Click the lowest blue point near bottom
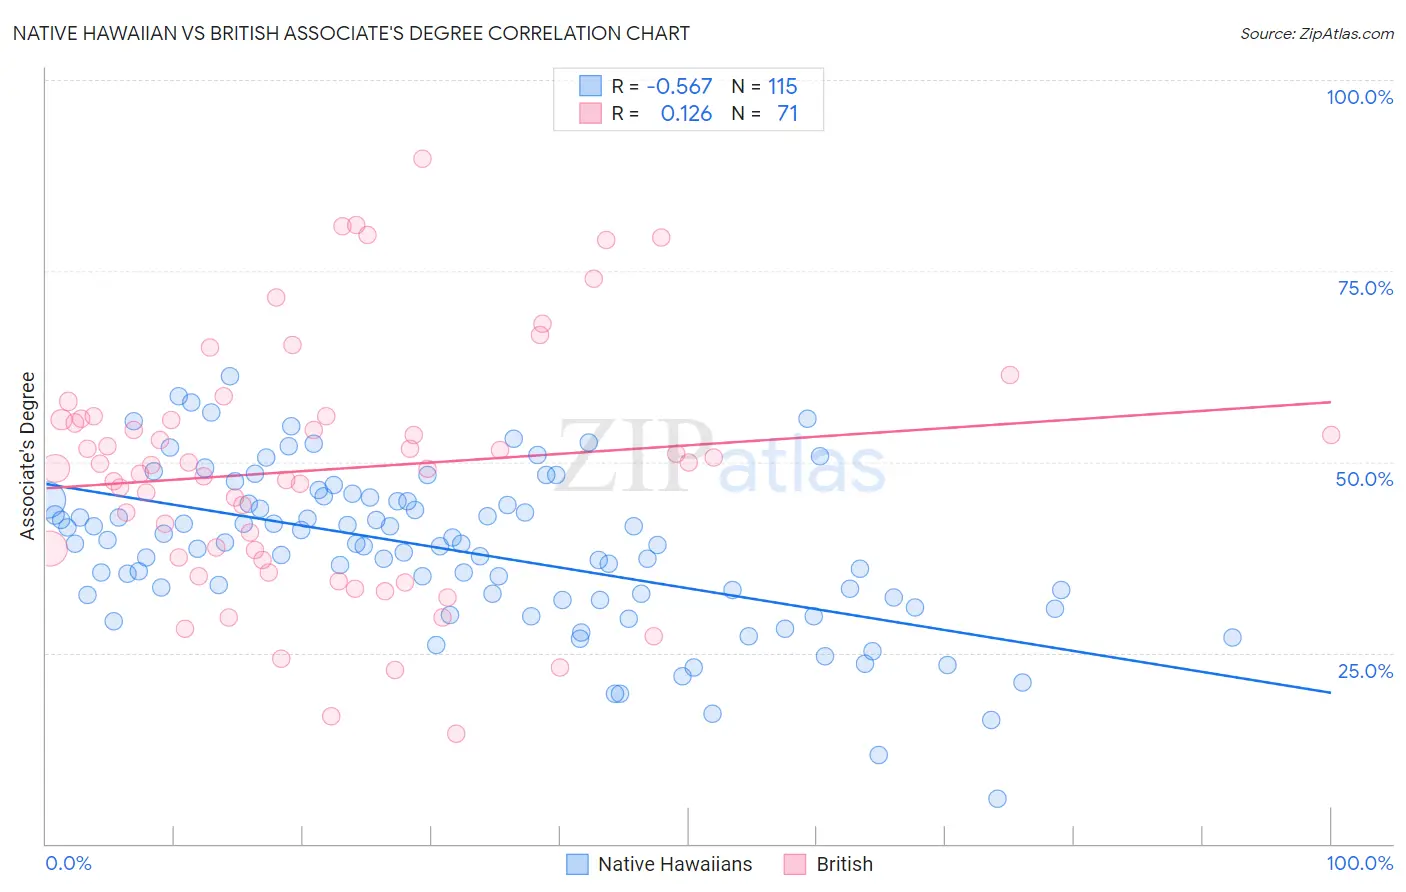 pos(997,798)
